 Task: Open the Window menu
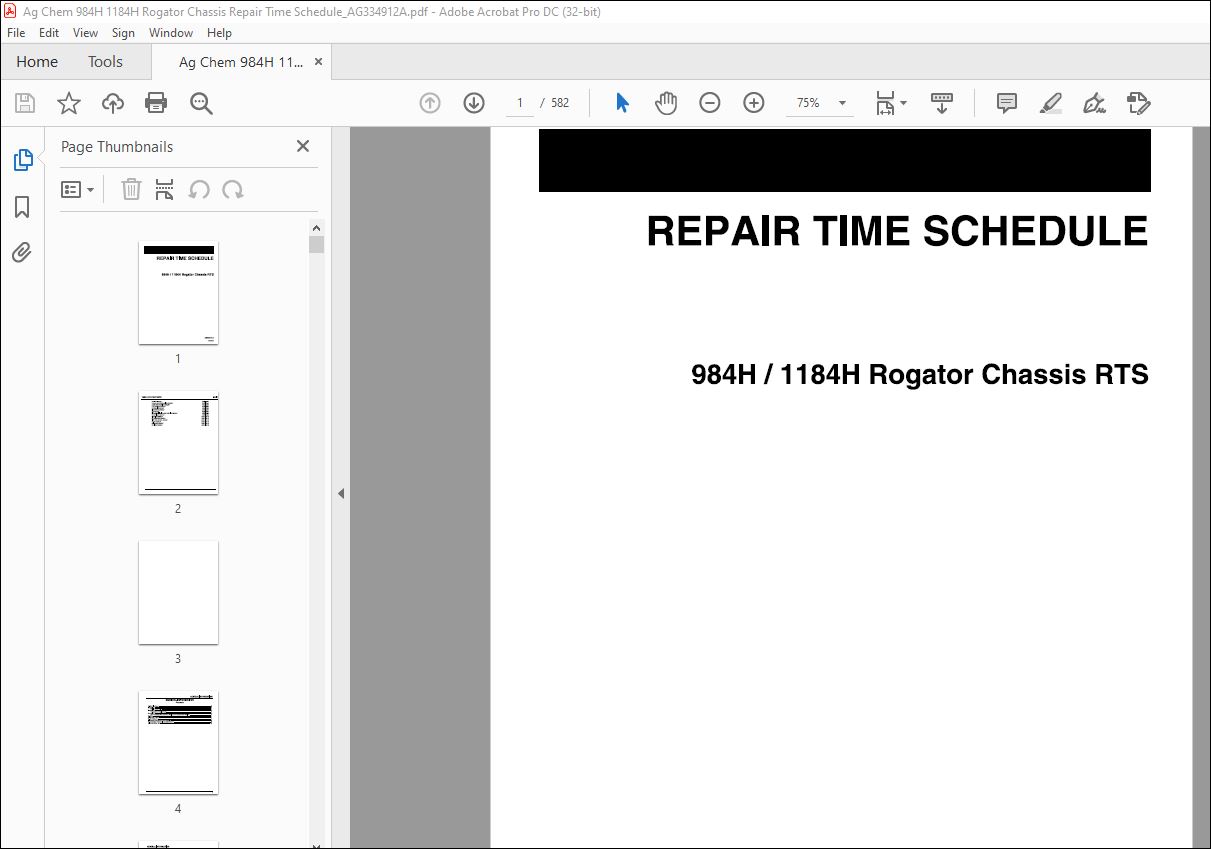pos(171,33)
